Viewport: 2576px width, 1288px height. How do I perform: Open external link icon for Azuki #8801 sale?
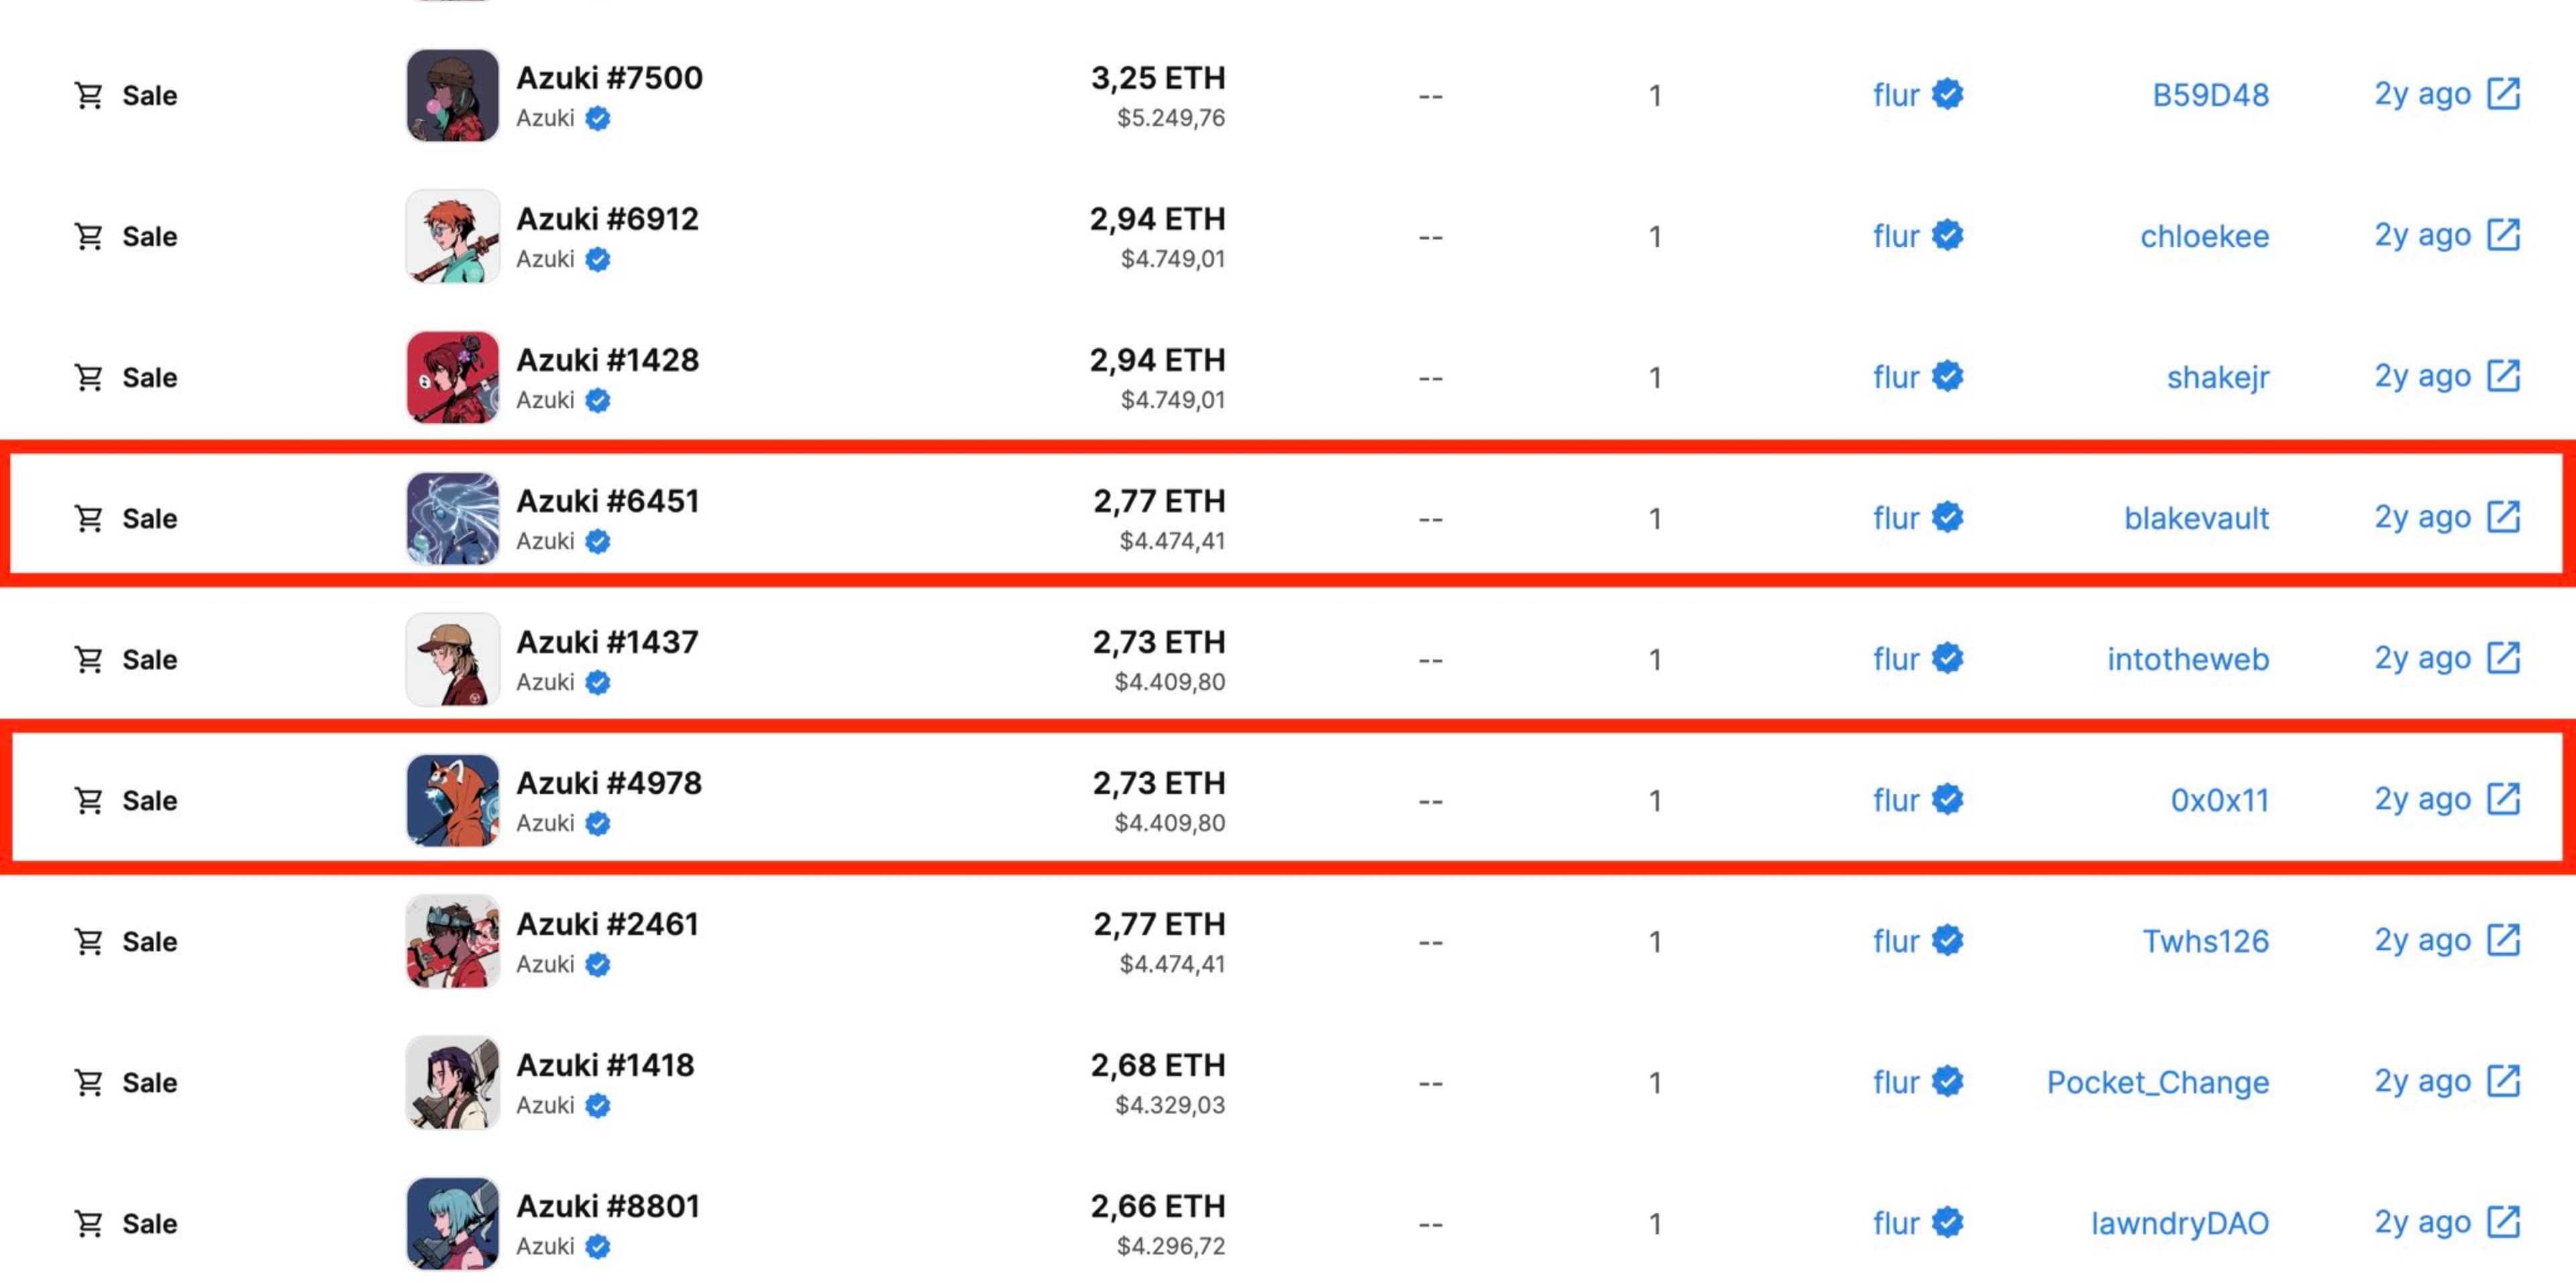coord(2503,1222)
